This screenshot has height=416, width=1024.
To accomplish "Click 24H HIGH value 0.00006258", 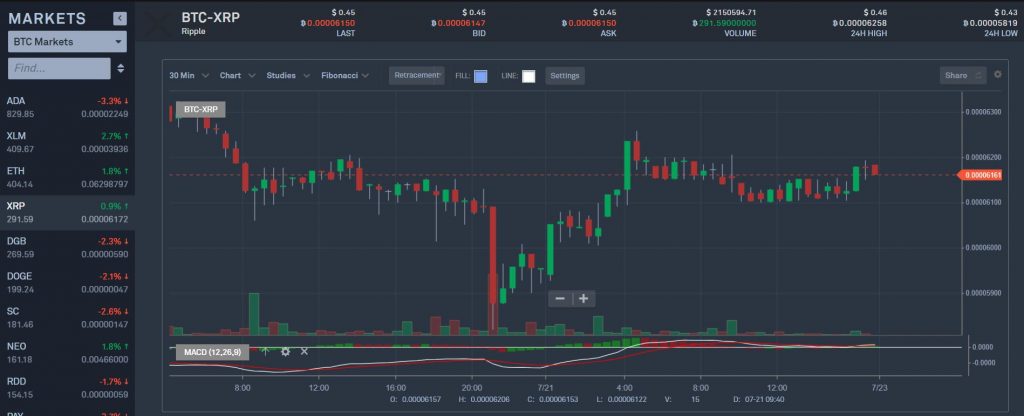I will (859, 23).
